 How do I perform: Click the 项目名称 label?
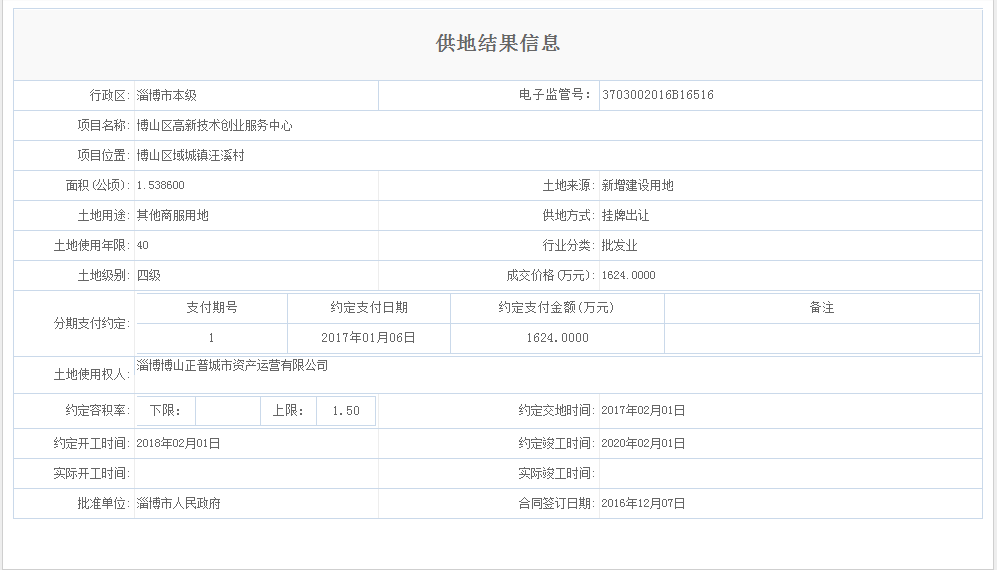[x=104, y=125]
